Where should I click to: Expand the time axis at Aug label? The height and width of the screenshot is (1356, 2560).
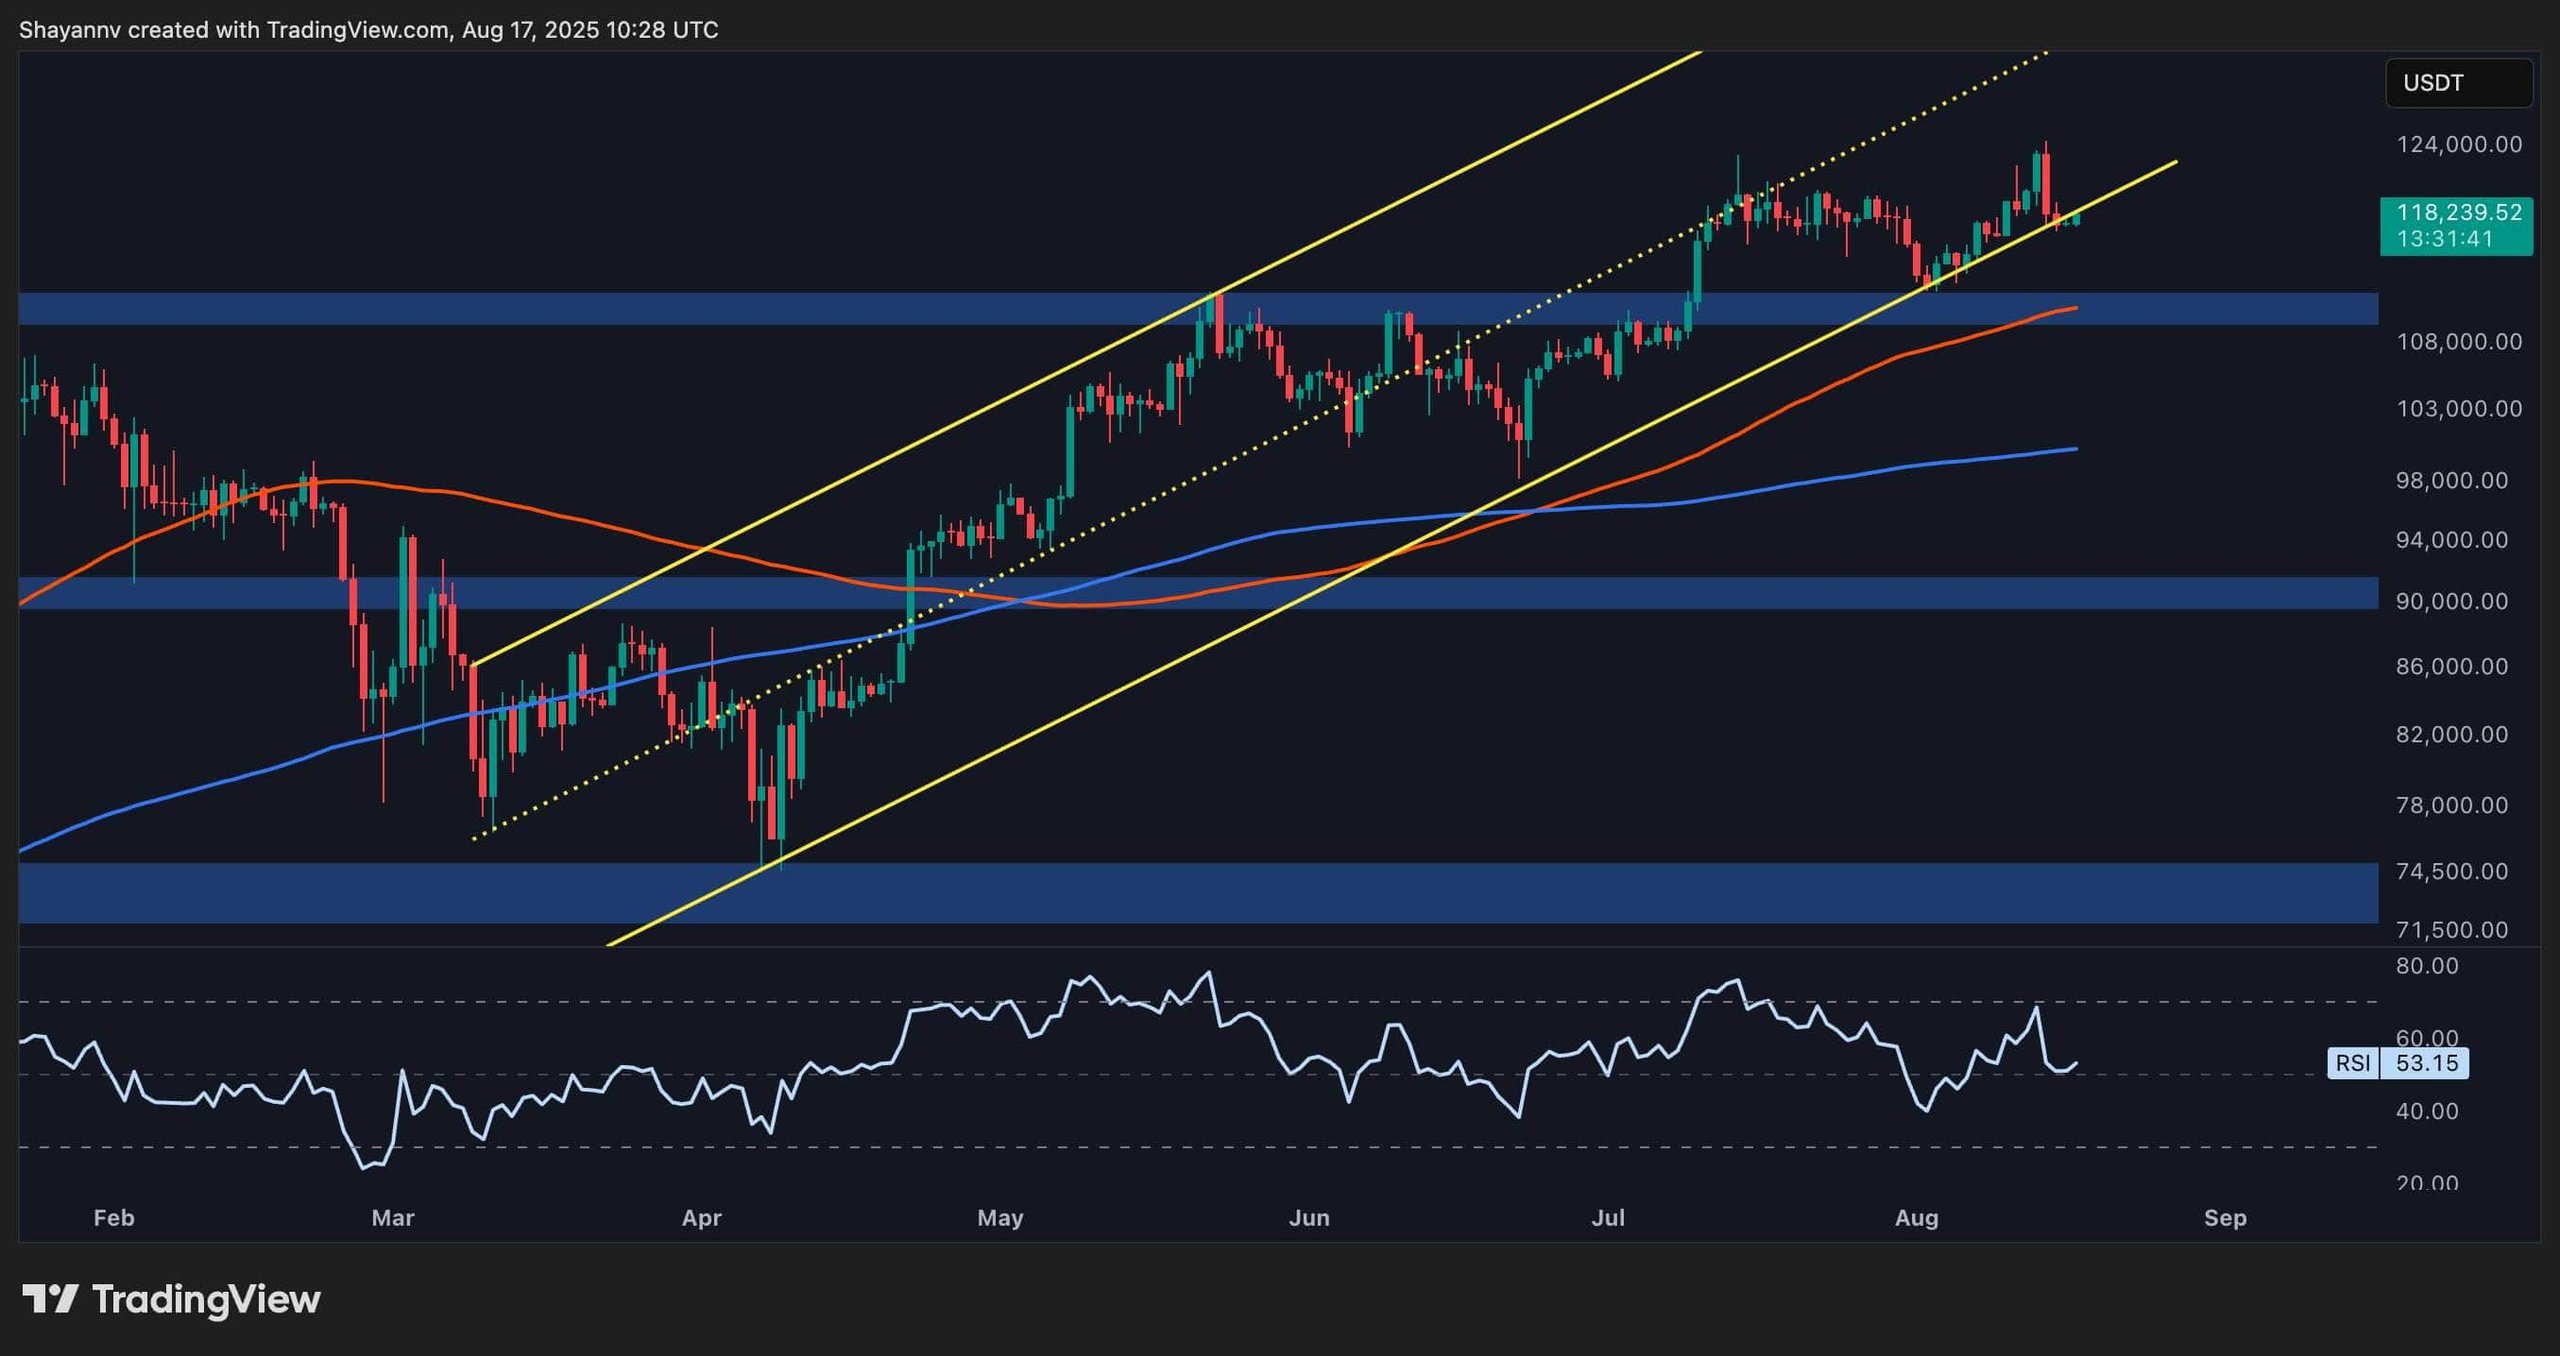(1918, 1219)
